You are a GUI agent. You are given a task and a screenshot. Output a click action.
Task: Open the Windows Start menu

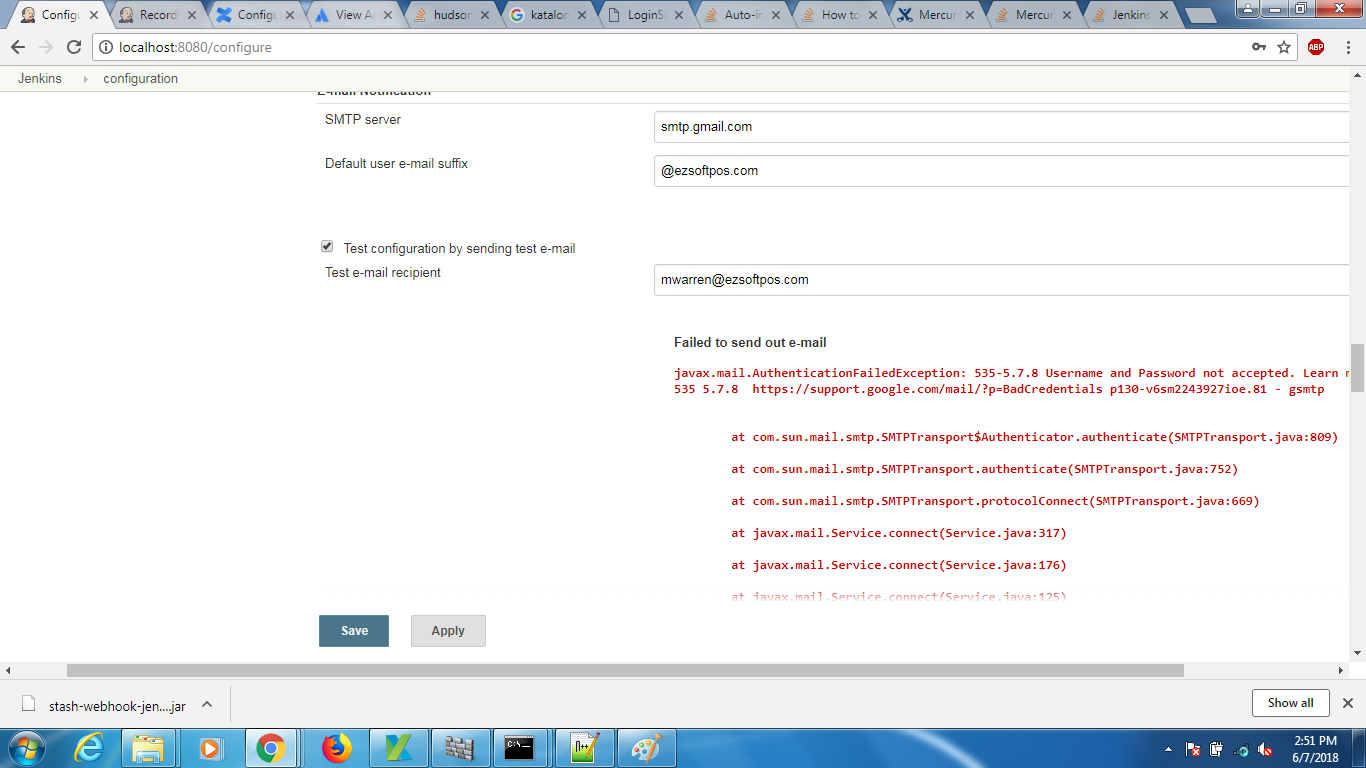pos(26,748)
